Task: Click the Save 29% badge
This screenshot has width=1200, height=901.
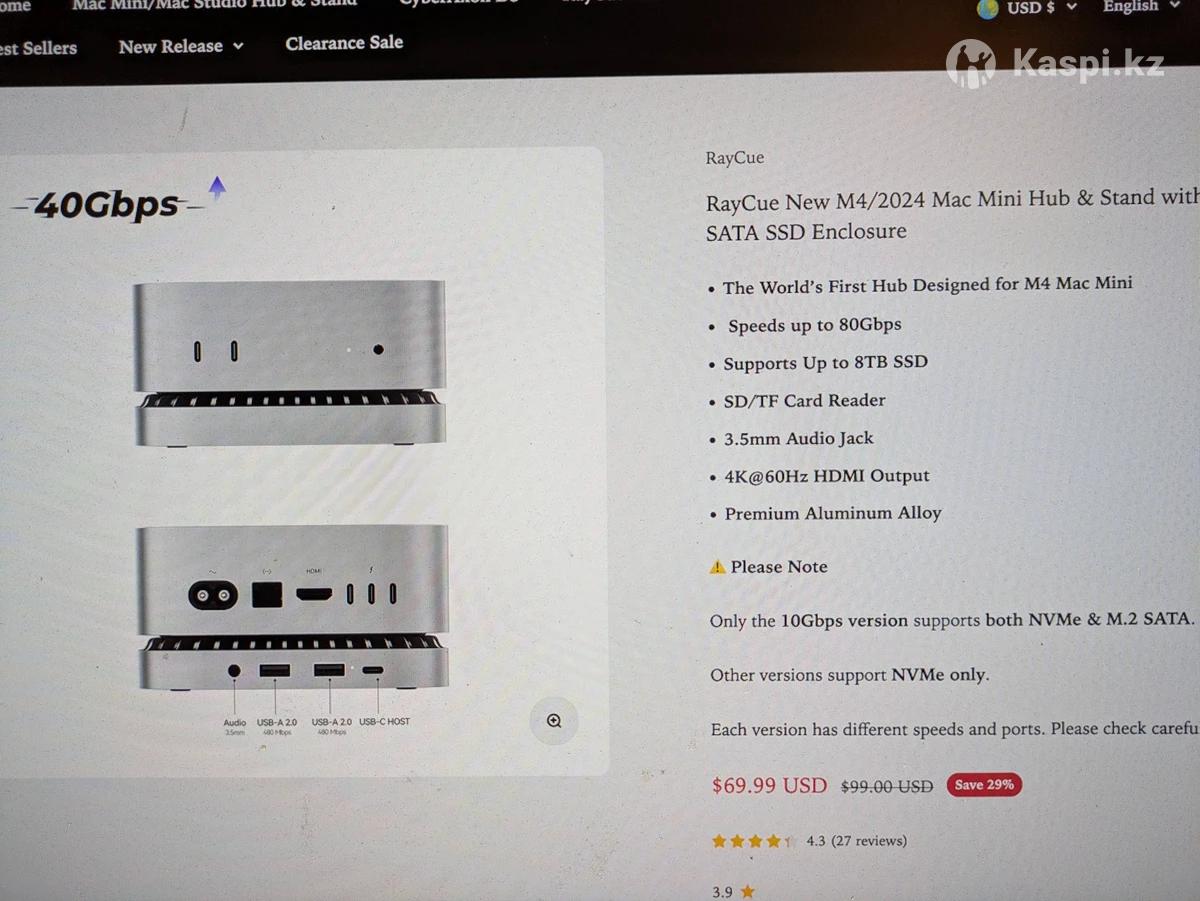Action: pos(984,785)
